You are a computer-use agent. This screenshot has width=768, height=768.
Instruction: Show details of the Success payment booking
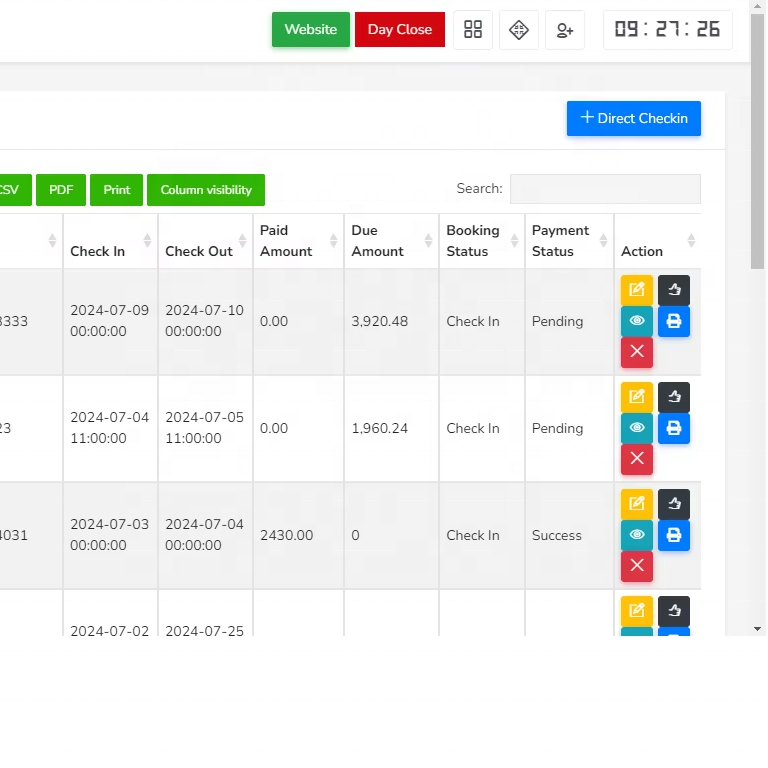coord(637,535)
